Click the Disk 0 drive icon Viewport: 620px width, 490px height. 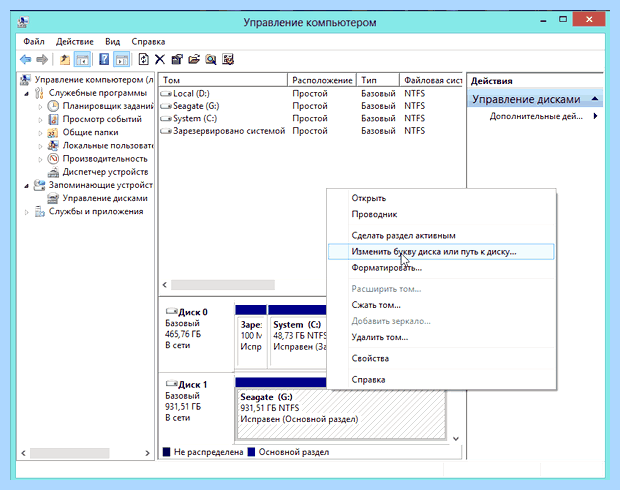point(172,311)
